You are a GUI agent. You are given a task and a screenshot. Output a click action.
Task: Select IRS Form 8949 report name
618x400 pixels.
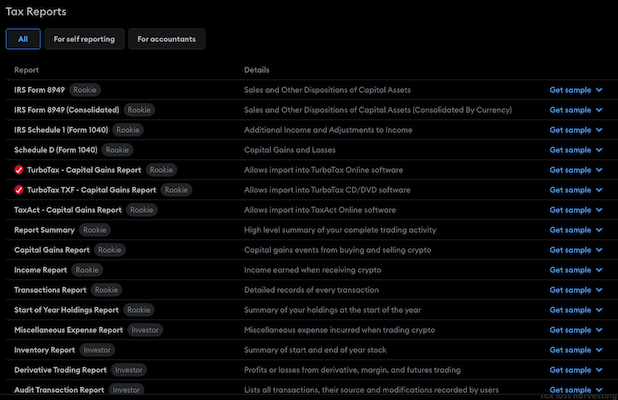[x=39, y=90]
